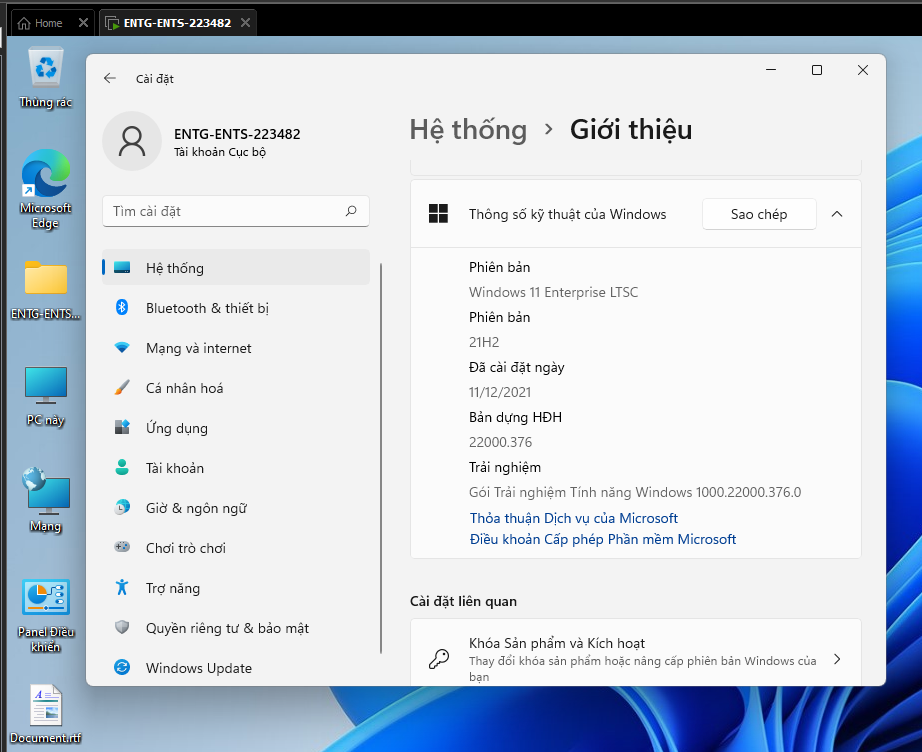Minimize the Settings window

point(771,70)
